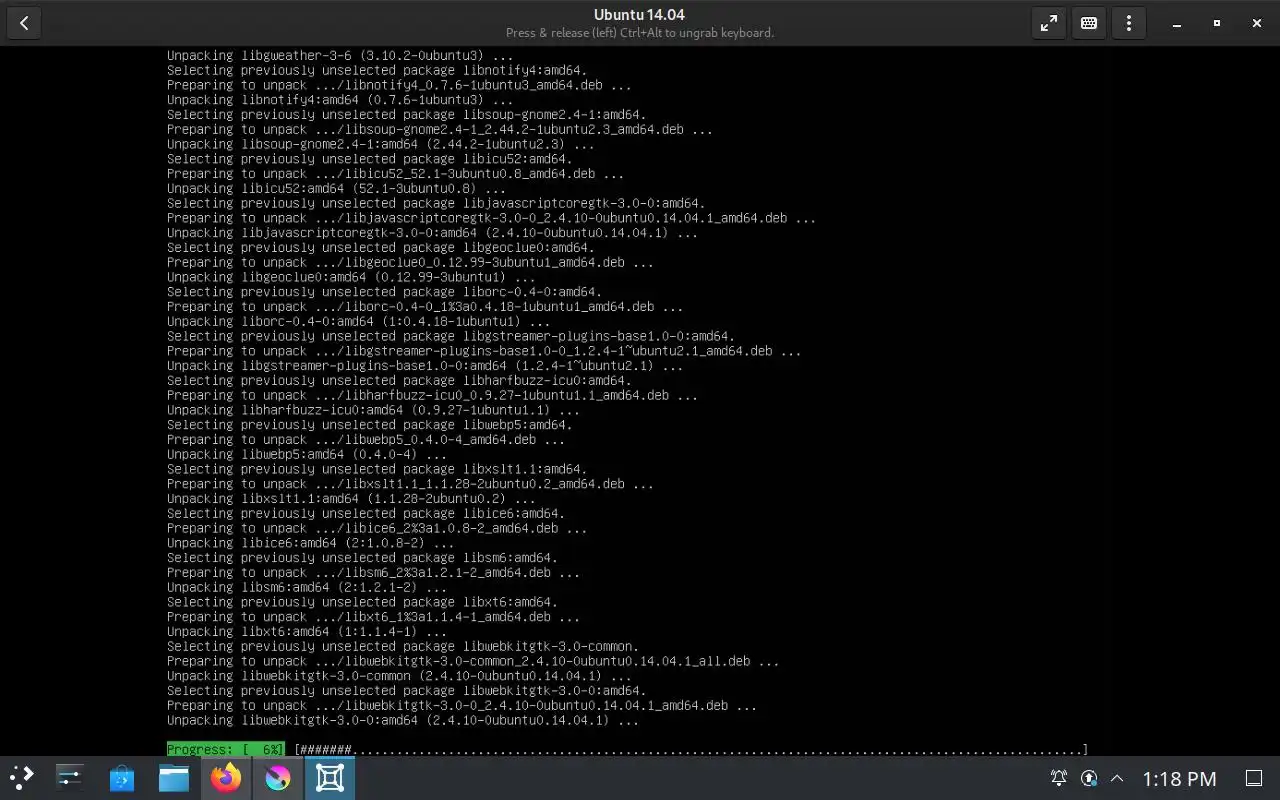The height and width of the screenshot is (800, 1280).
Task: Click the 'Unpacking libgeoclue0:amd64' line
Action: click(x=351, y=277)
